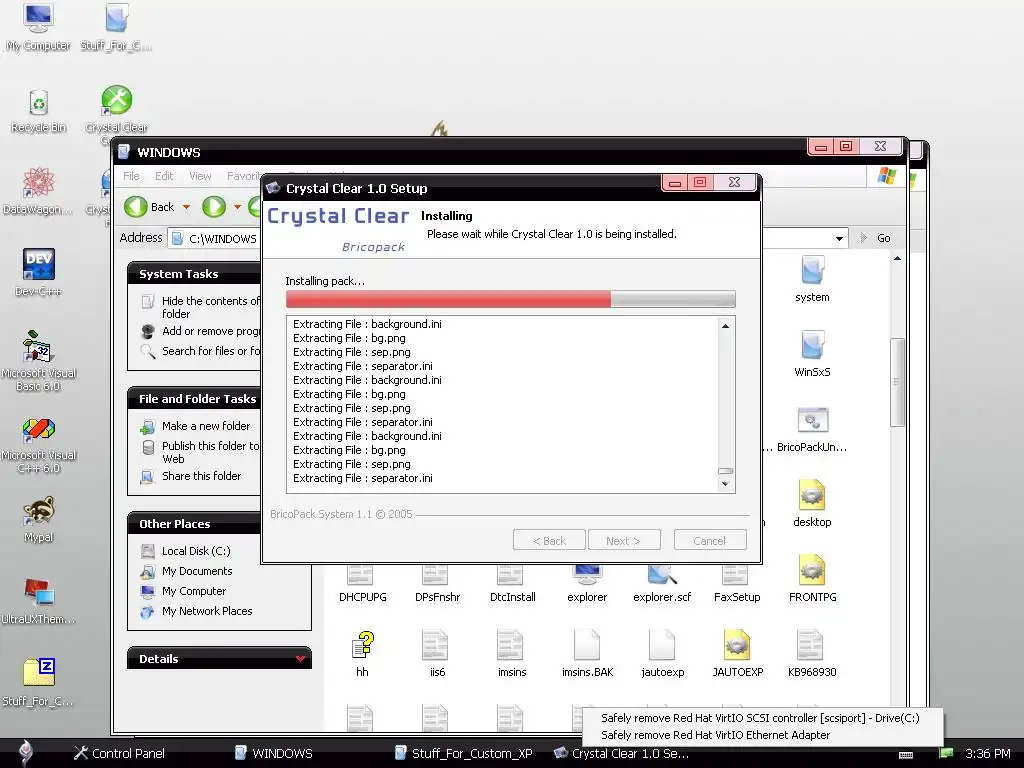Select the desktop settings file icon
Screen dimensions: 1024x768
tap(812, 504)
